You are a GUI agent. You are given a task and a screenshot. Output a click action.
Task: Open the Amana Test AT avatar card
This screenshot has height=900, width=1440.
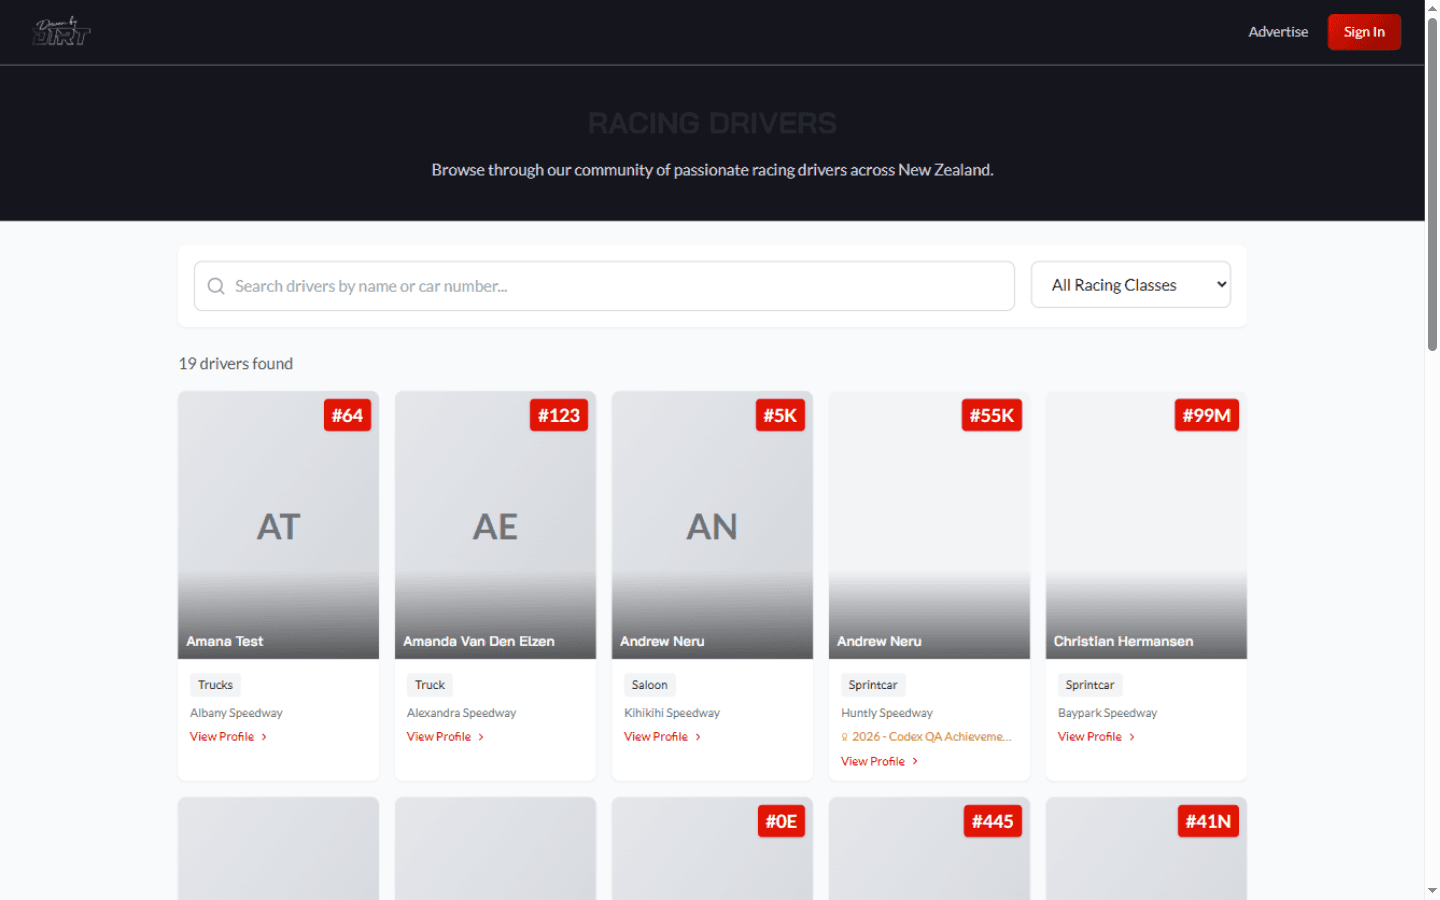[278, 525]
